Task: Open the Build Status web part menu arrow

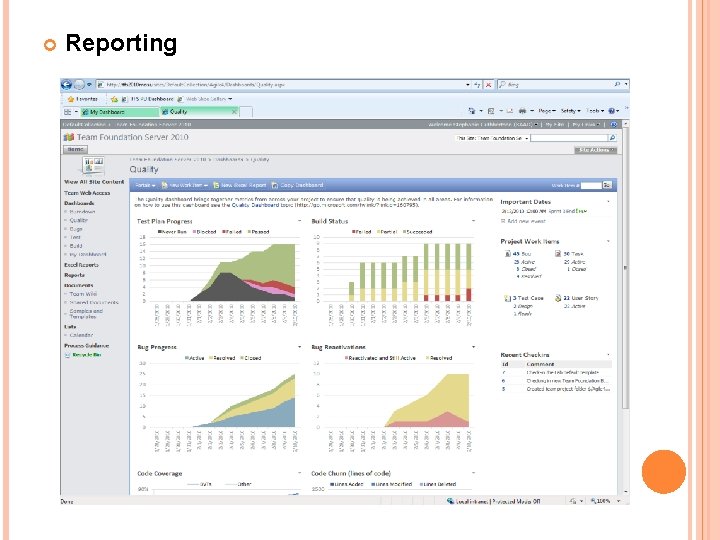Action: [x=473, y=221]
